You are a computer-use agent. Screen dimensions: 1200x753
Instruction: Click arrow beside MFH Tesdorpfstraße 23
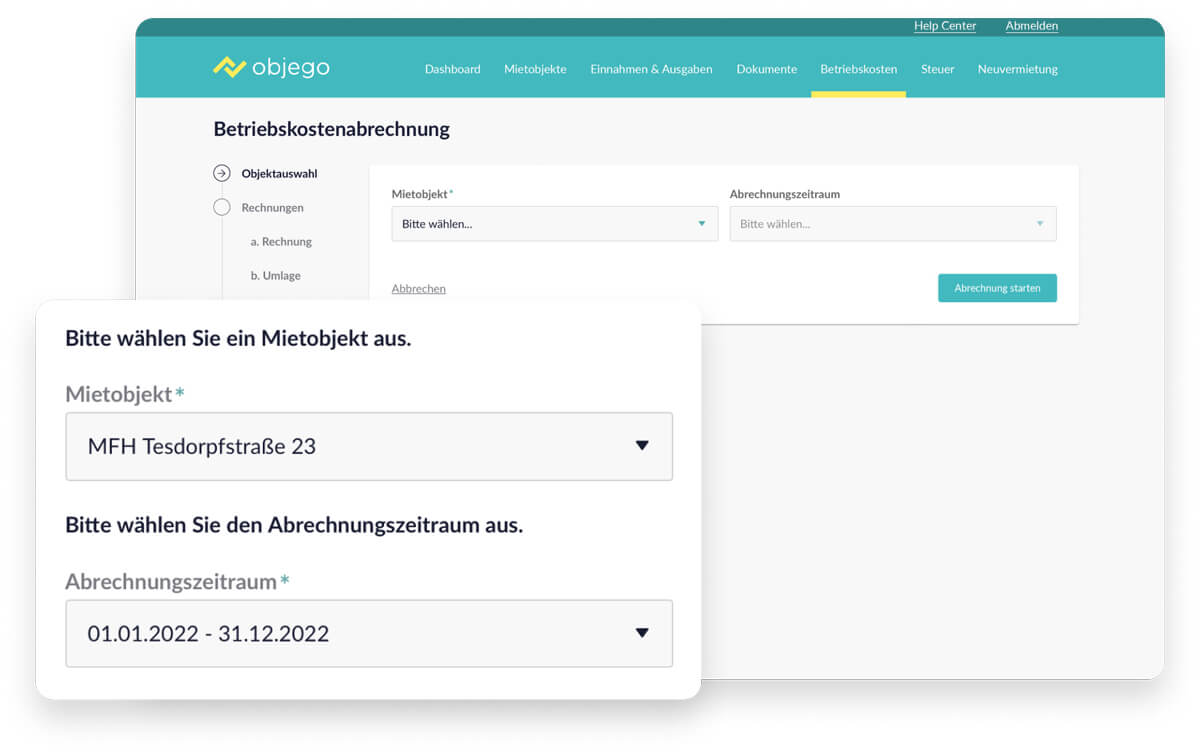pos(642,446)
